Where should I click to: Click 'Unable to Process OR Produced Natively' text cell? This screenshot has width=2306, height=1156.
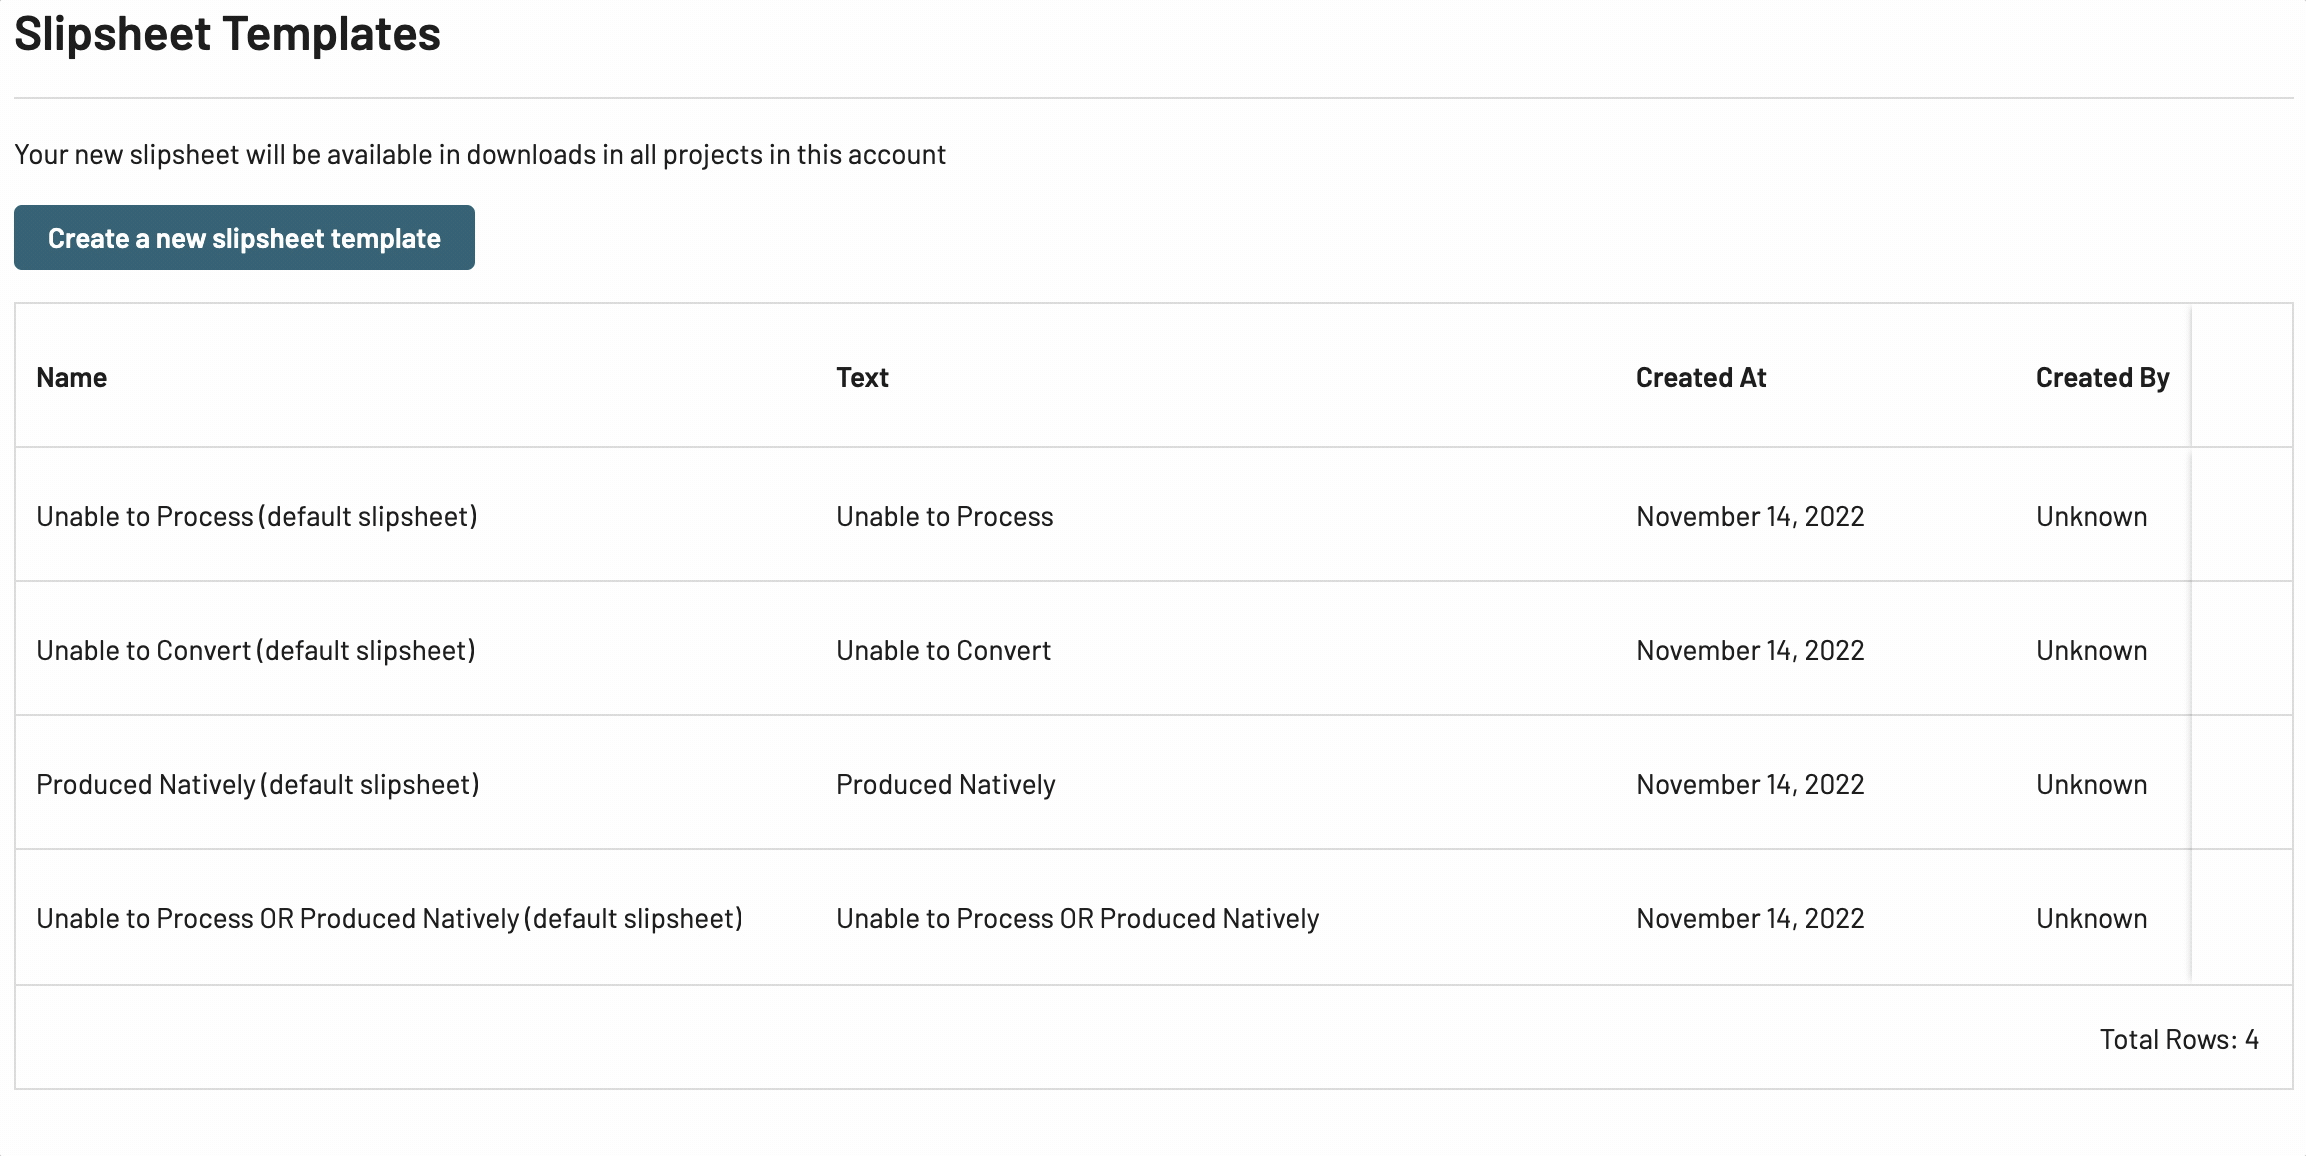1078,918
